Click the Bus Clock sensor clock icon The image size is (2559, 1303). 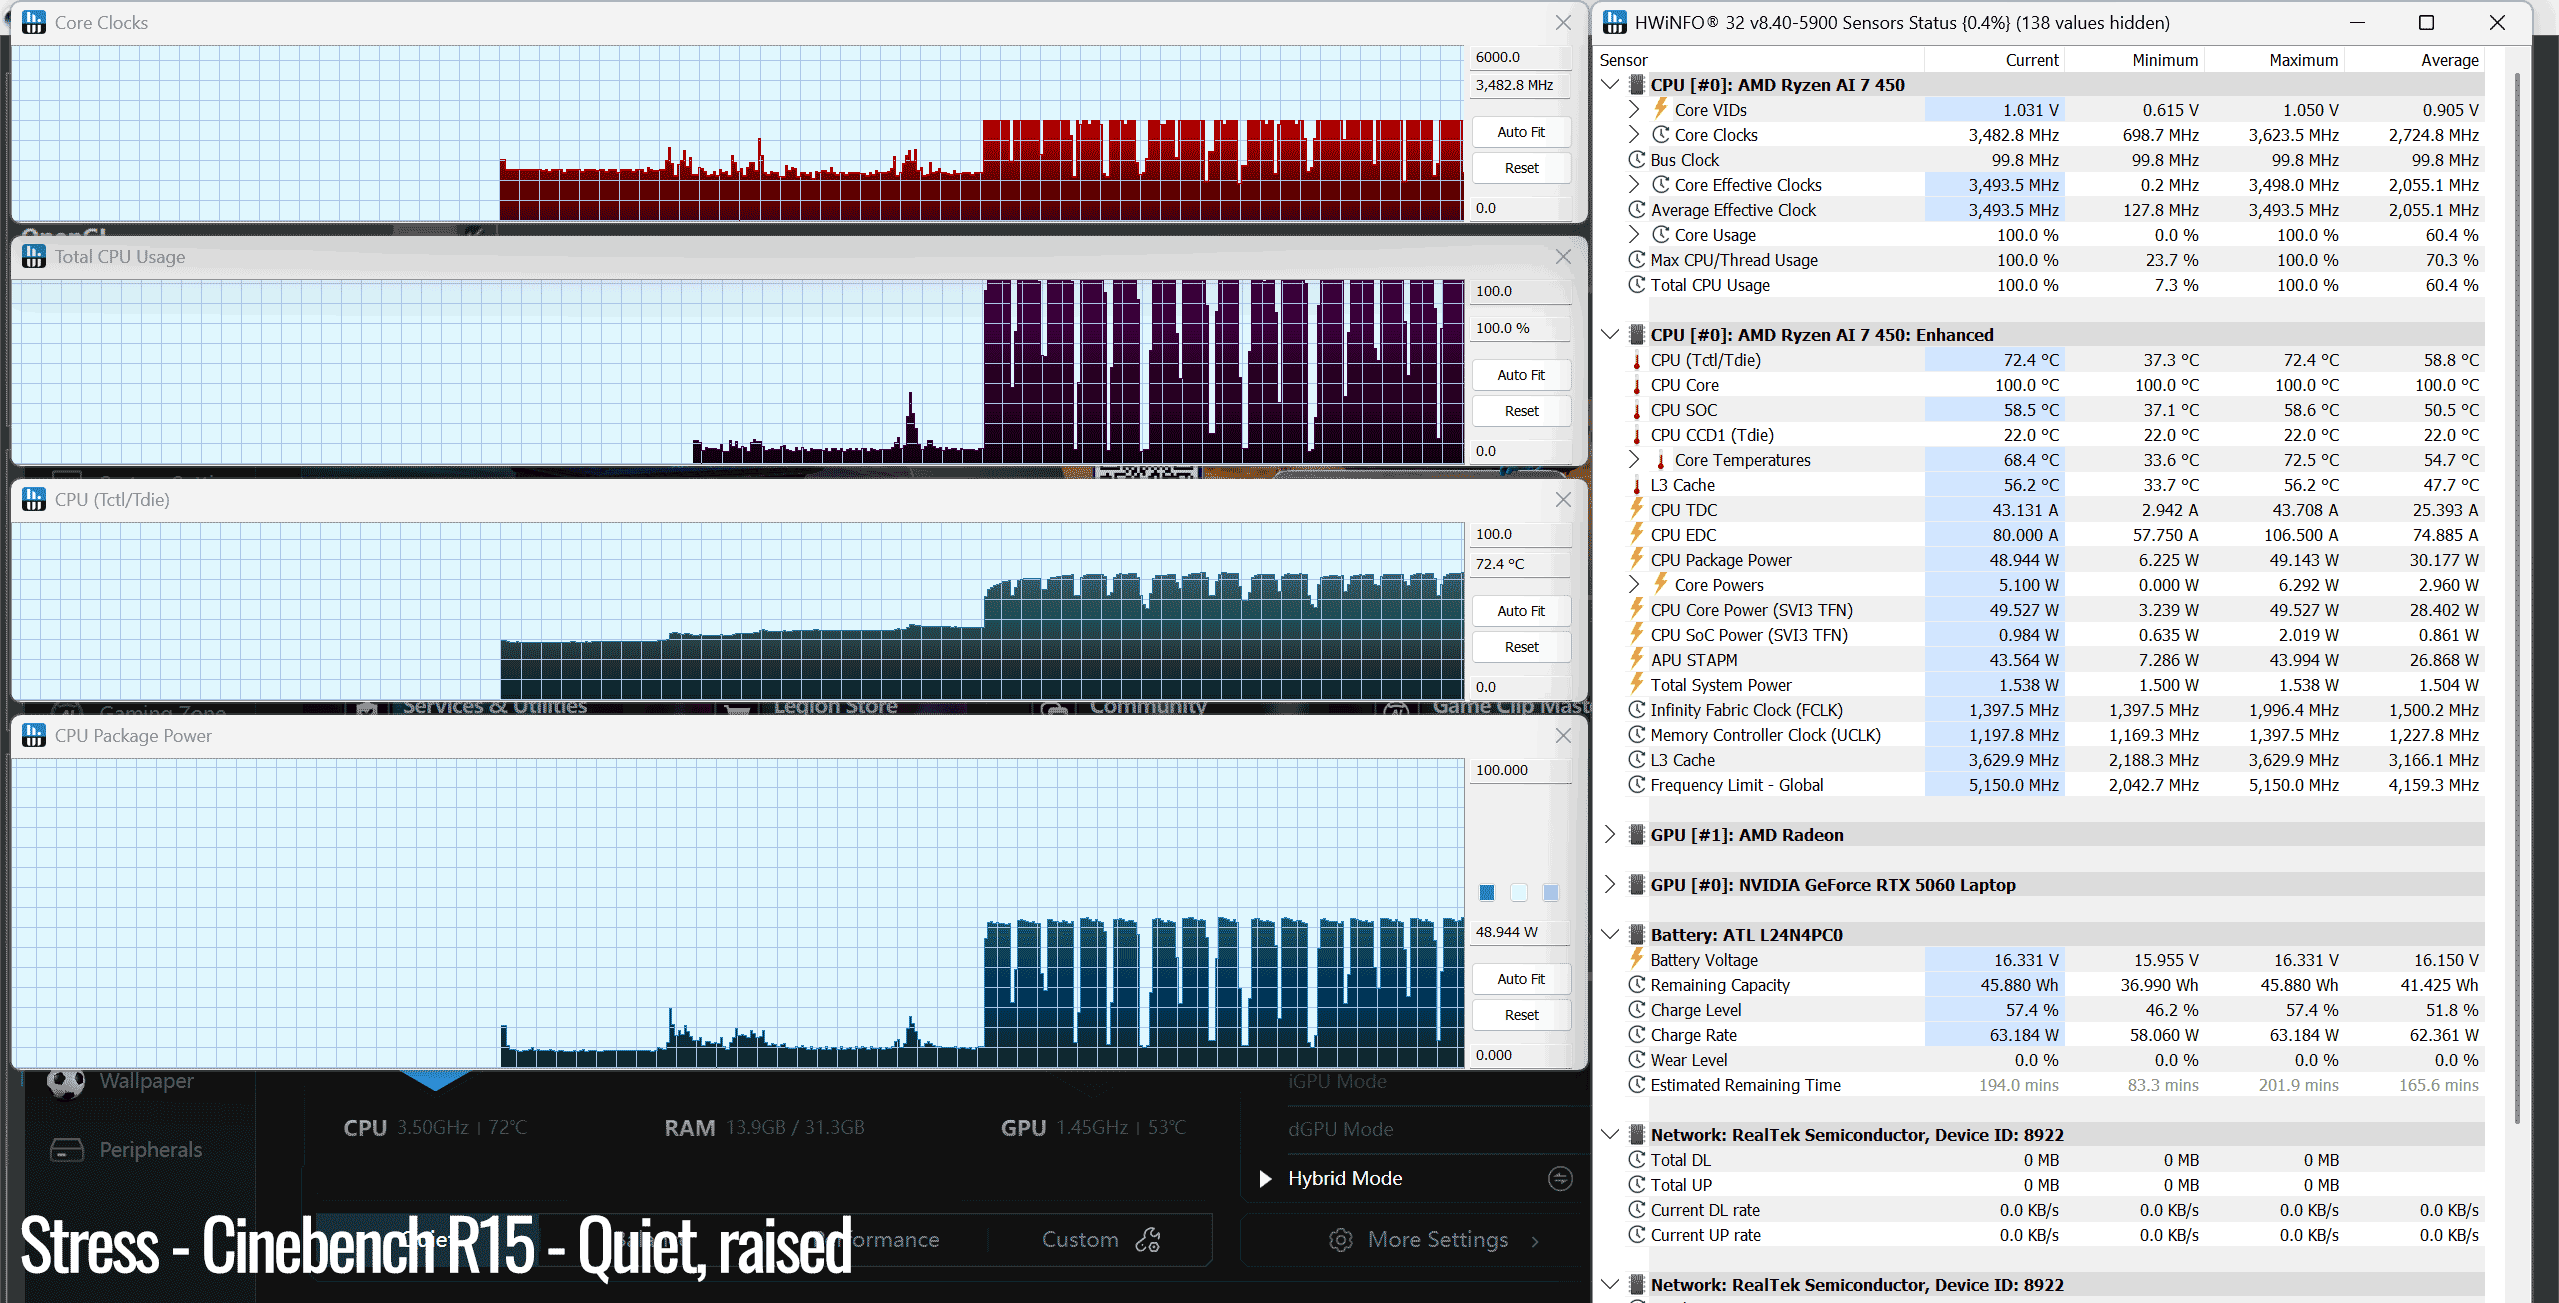(1637, 160)
